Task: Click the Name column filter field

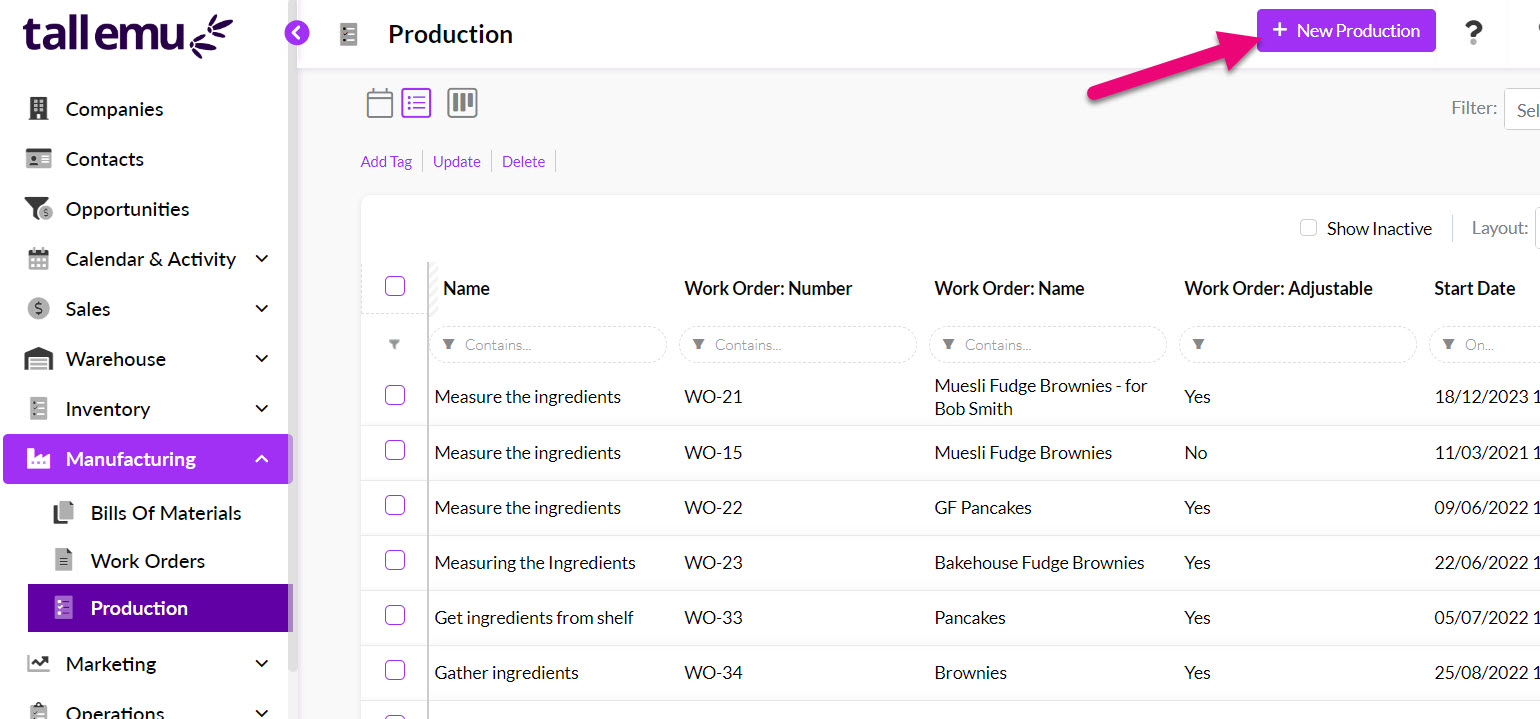Action: [548, 345]
